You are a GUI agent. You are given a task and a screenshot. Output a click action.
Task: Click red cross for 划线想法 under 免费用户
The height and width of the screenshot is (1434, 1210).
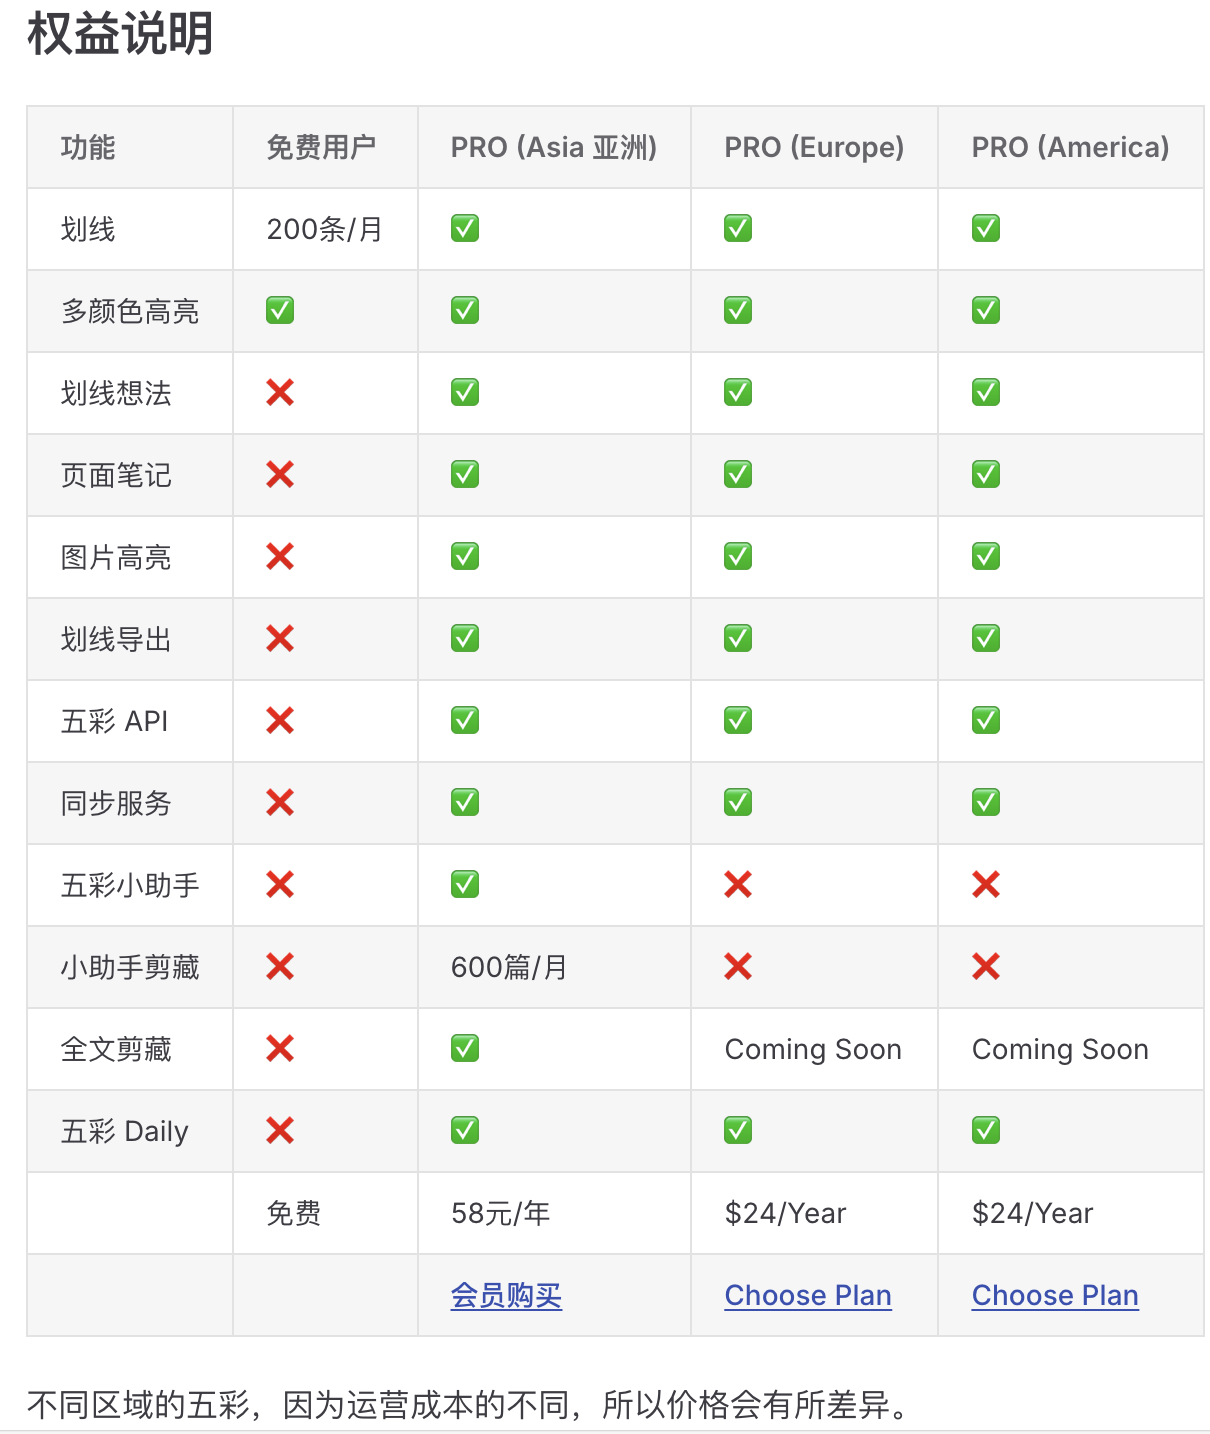[x=280, y=393]
